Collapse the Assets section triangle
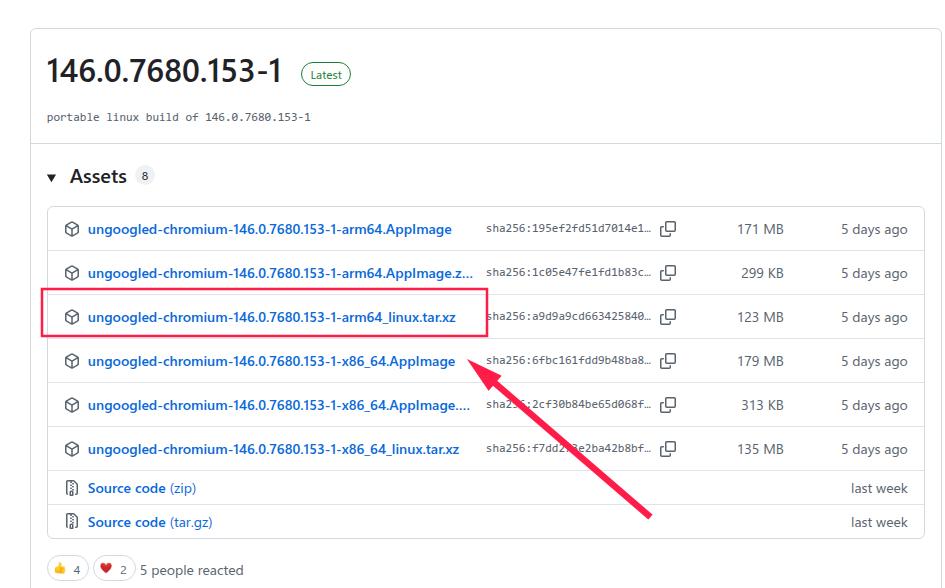This screenshot has width=945, height=588. 52,178
